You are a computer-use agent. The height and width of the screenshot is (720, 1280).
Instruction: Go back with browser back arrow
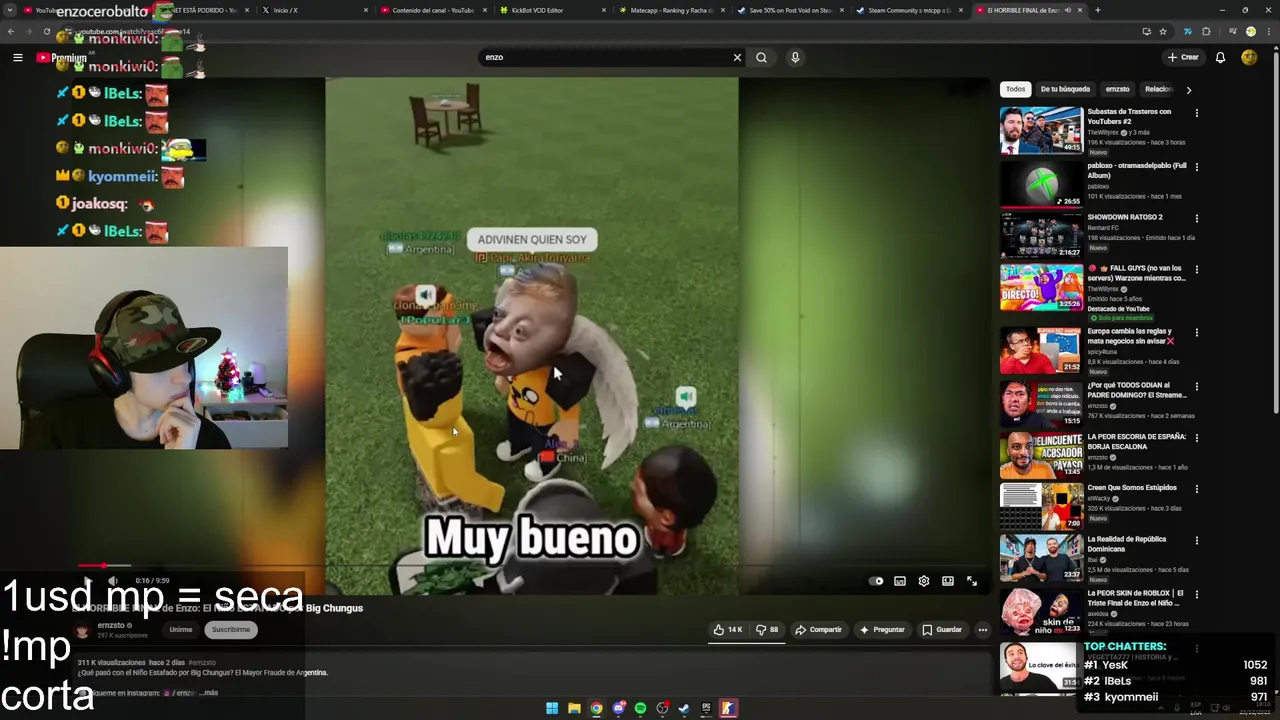tap(11, 31)
